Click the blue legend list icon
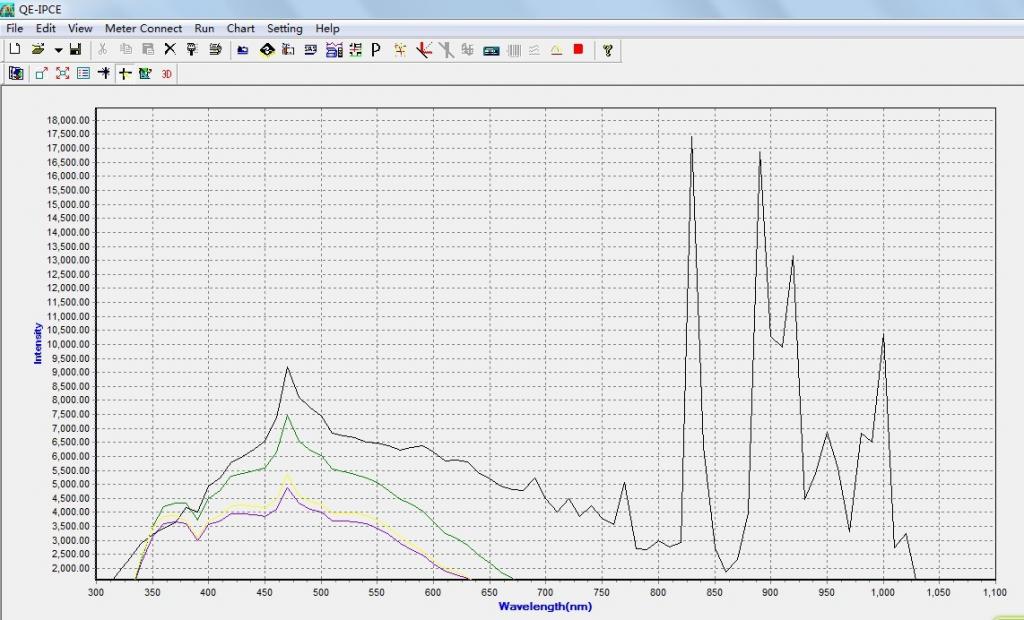Image resolution: width=1024 pixels, height=620 pixels. click(x=83, y=73)
